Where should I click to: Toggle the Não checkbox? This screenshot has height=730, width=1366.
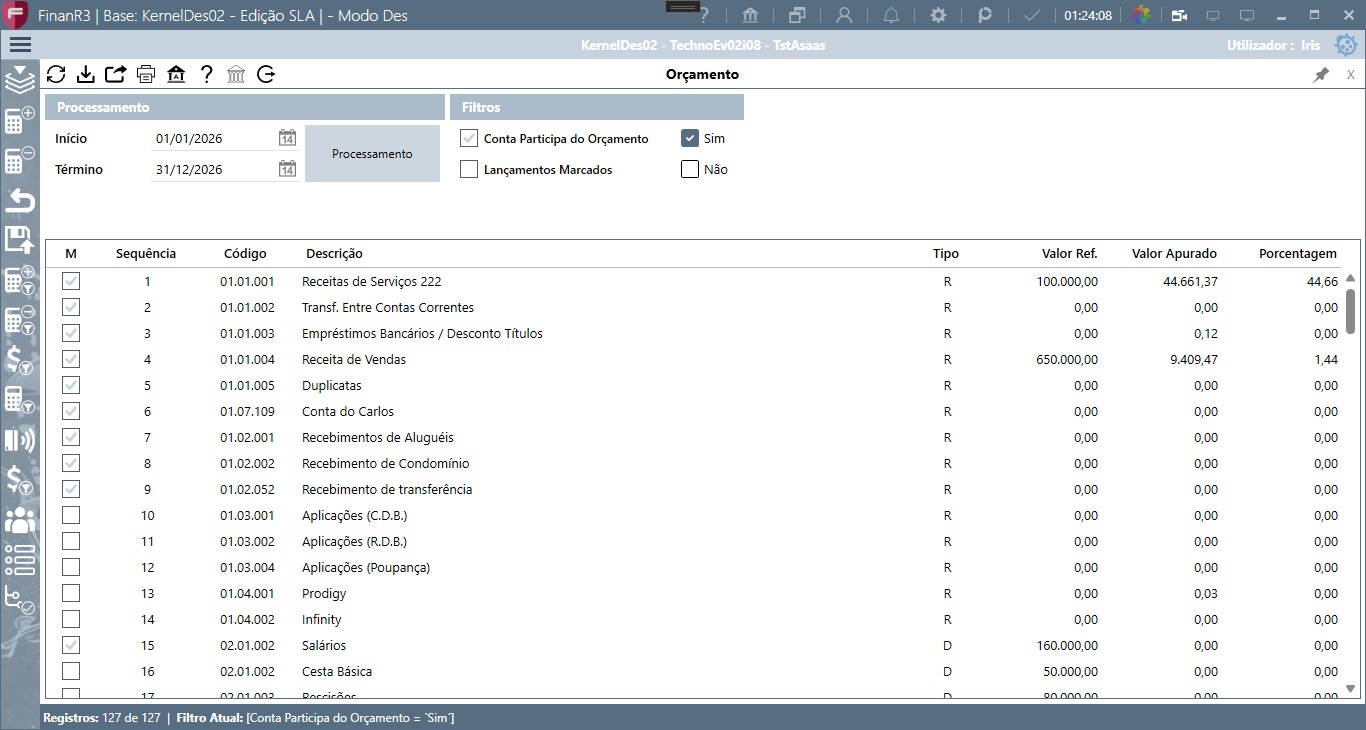point(690,169)
